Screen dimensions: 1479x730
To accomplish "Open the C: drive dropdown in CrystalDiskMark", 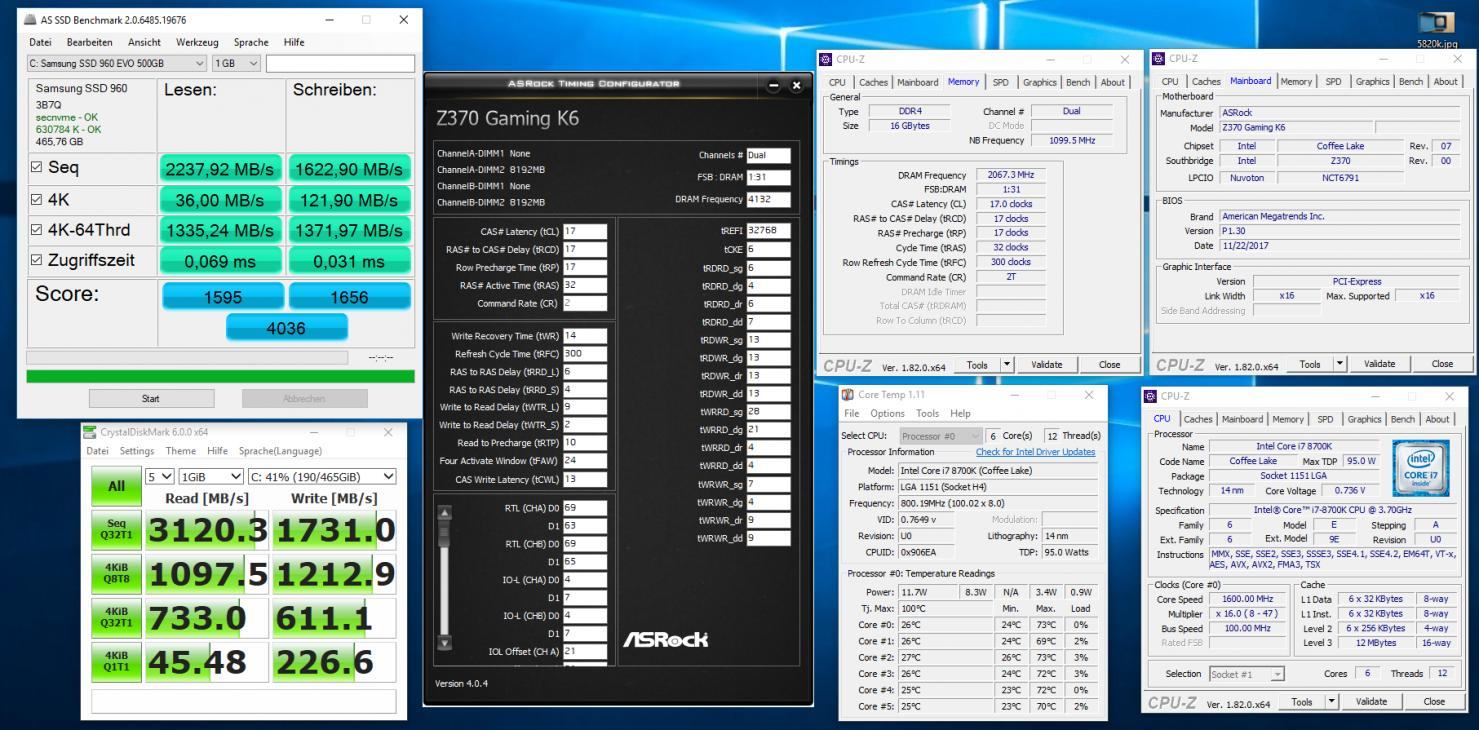I will pyautogui.click(x=321, y=477).
